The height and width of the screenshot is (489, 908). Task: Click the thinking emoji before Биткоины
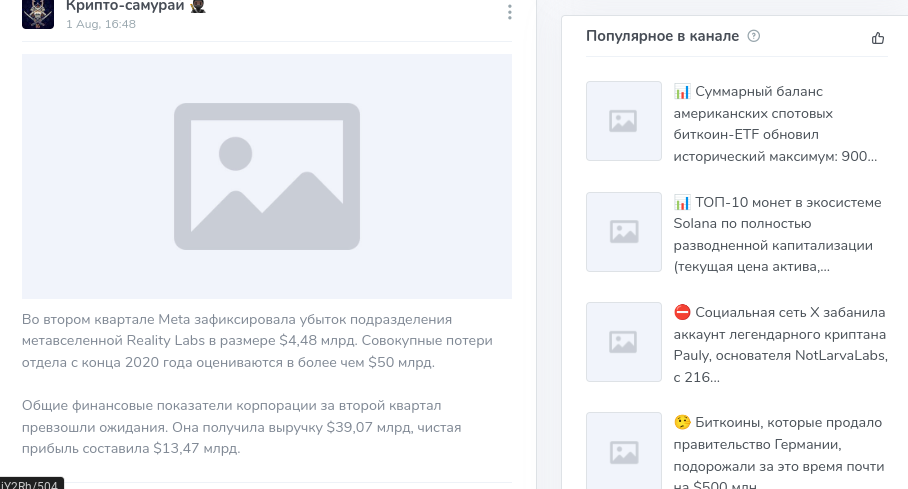pos(682,422)
